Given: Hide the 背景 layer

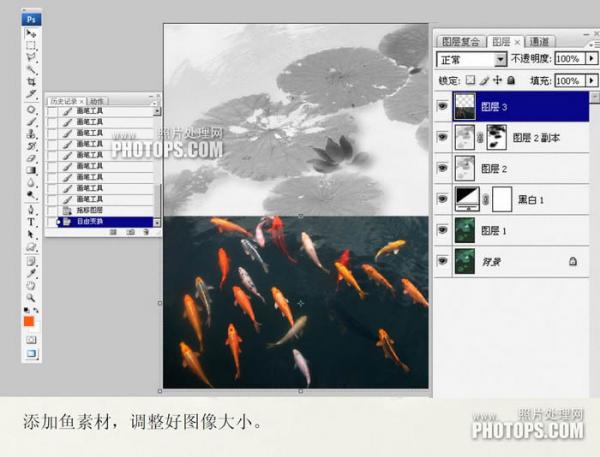Looking at the screenshot, I should [443, 261].
